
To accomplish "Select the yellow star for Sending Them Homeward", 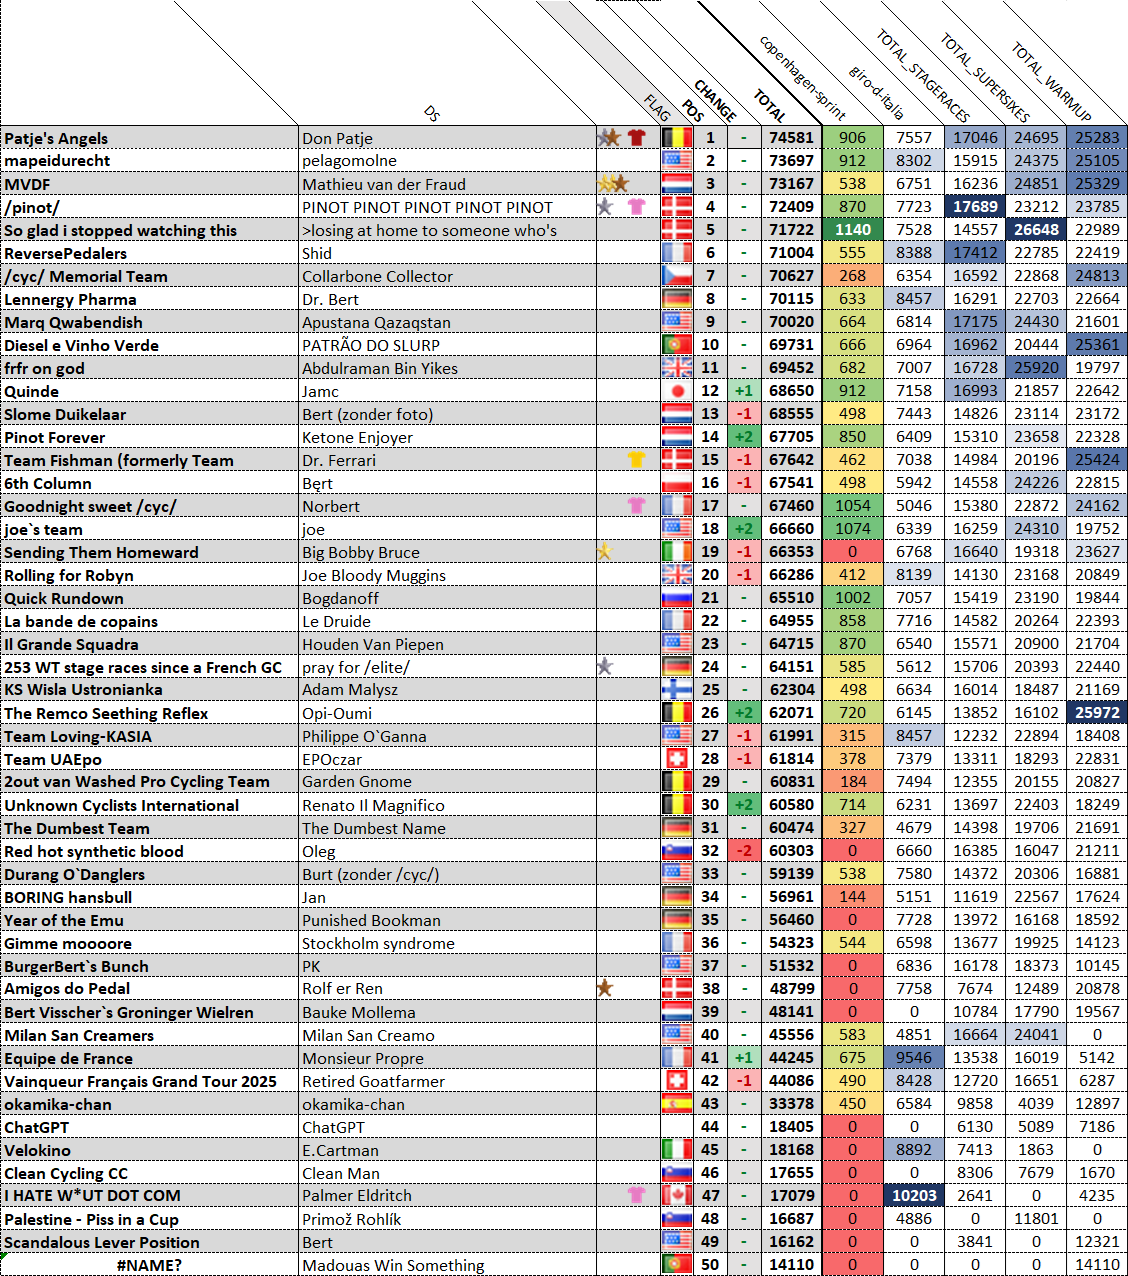I will tap(604, 552).
